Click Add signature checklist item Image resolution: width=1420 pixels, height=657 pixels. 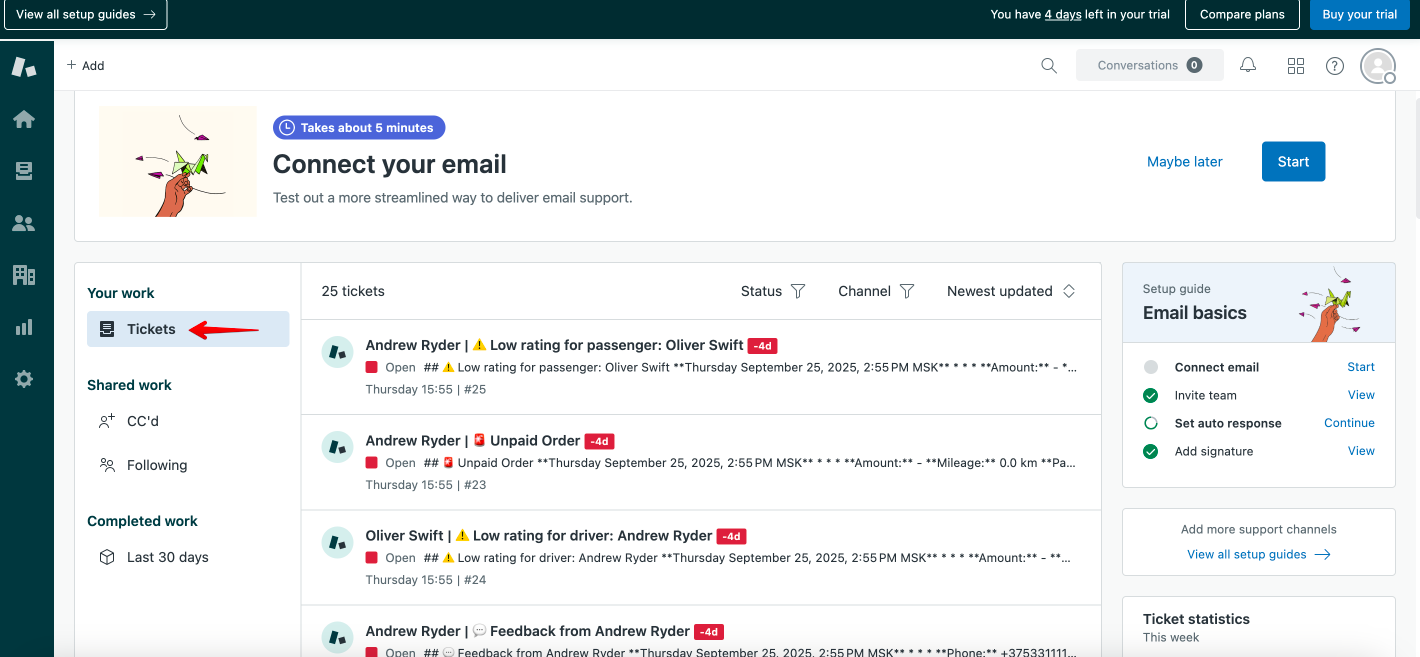[1213, 451]
